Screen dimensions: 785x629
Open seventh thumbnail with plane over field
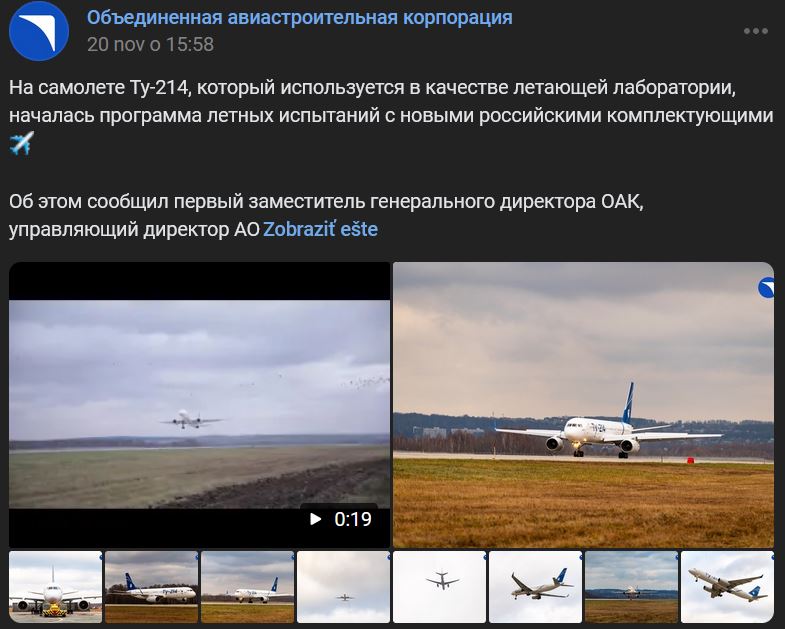click(x=631, y=587)
